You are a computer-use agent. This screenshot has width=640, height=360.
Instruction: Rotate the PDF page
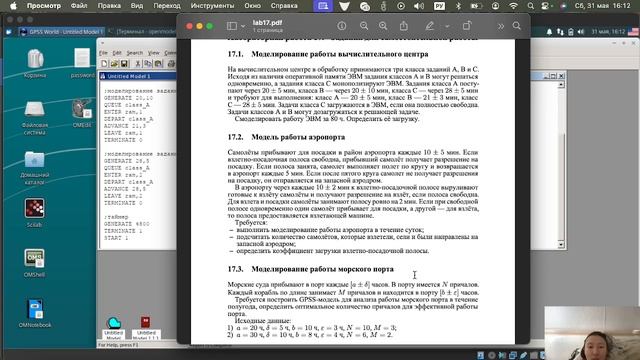pos(467,26)
